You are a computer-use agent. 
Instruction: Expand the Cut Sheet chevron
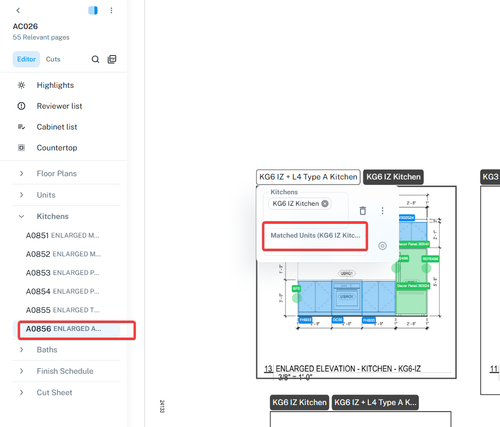coord(21,392)
